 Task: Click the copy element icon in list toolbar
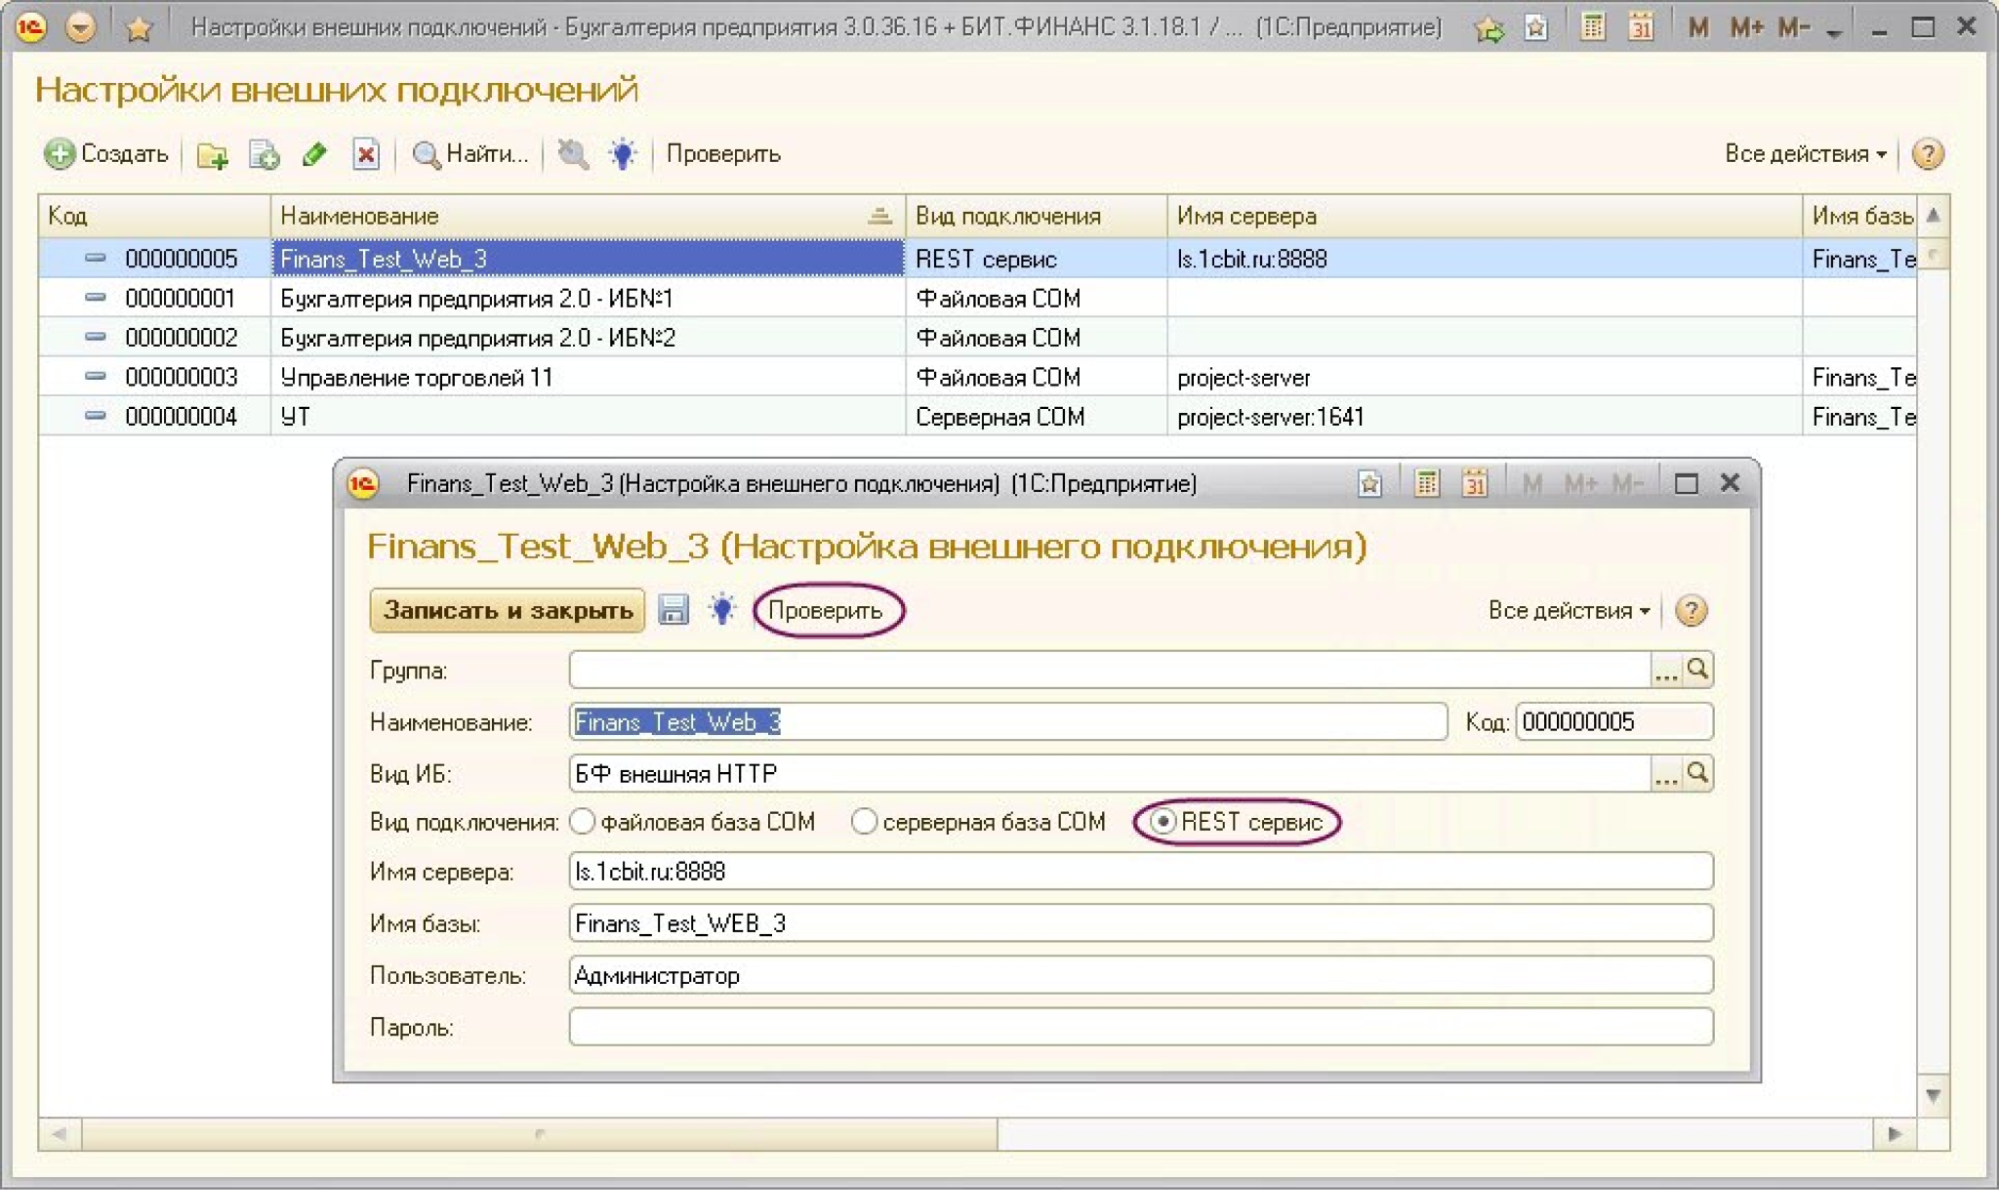[x=264, y=155]
